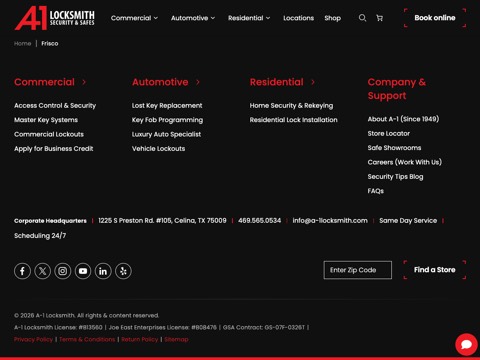Open the Facebook social icon
This screenshot has width=480, height=360.
click(x=22, y=271)
